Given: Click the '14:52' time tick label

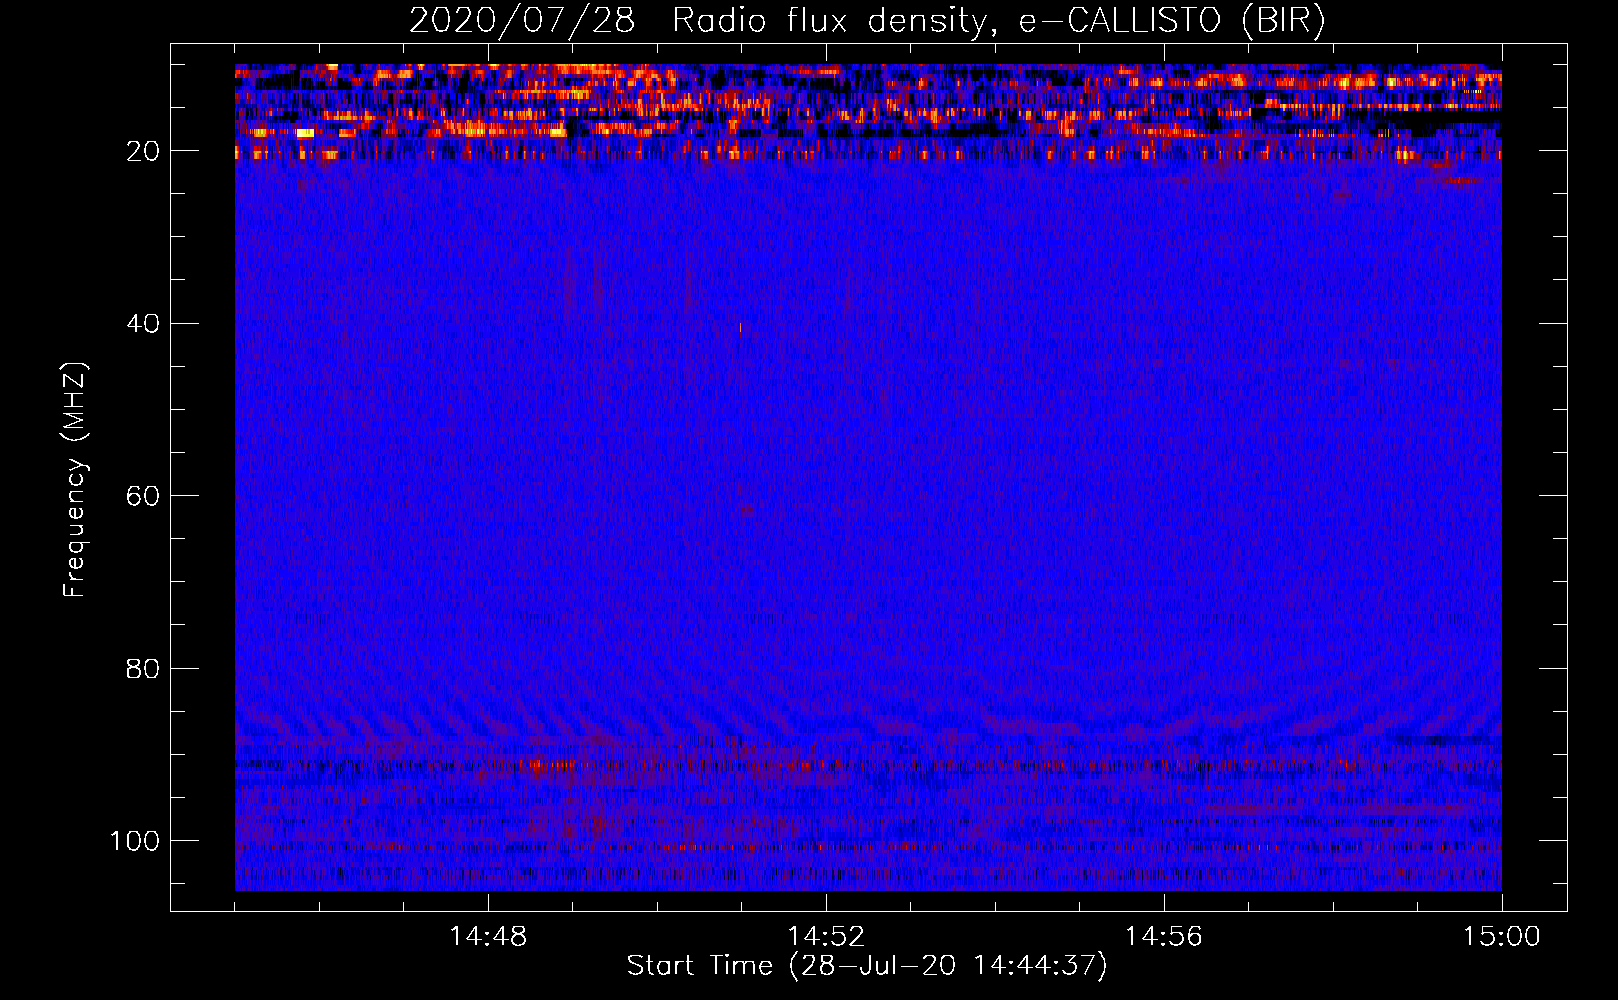Looking at the screenshot, I should pyautogui.click(x=826, y=937).
